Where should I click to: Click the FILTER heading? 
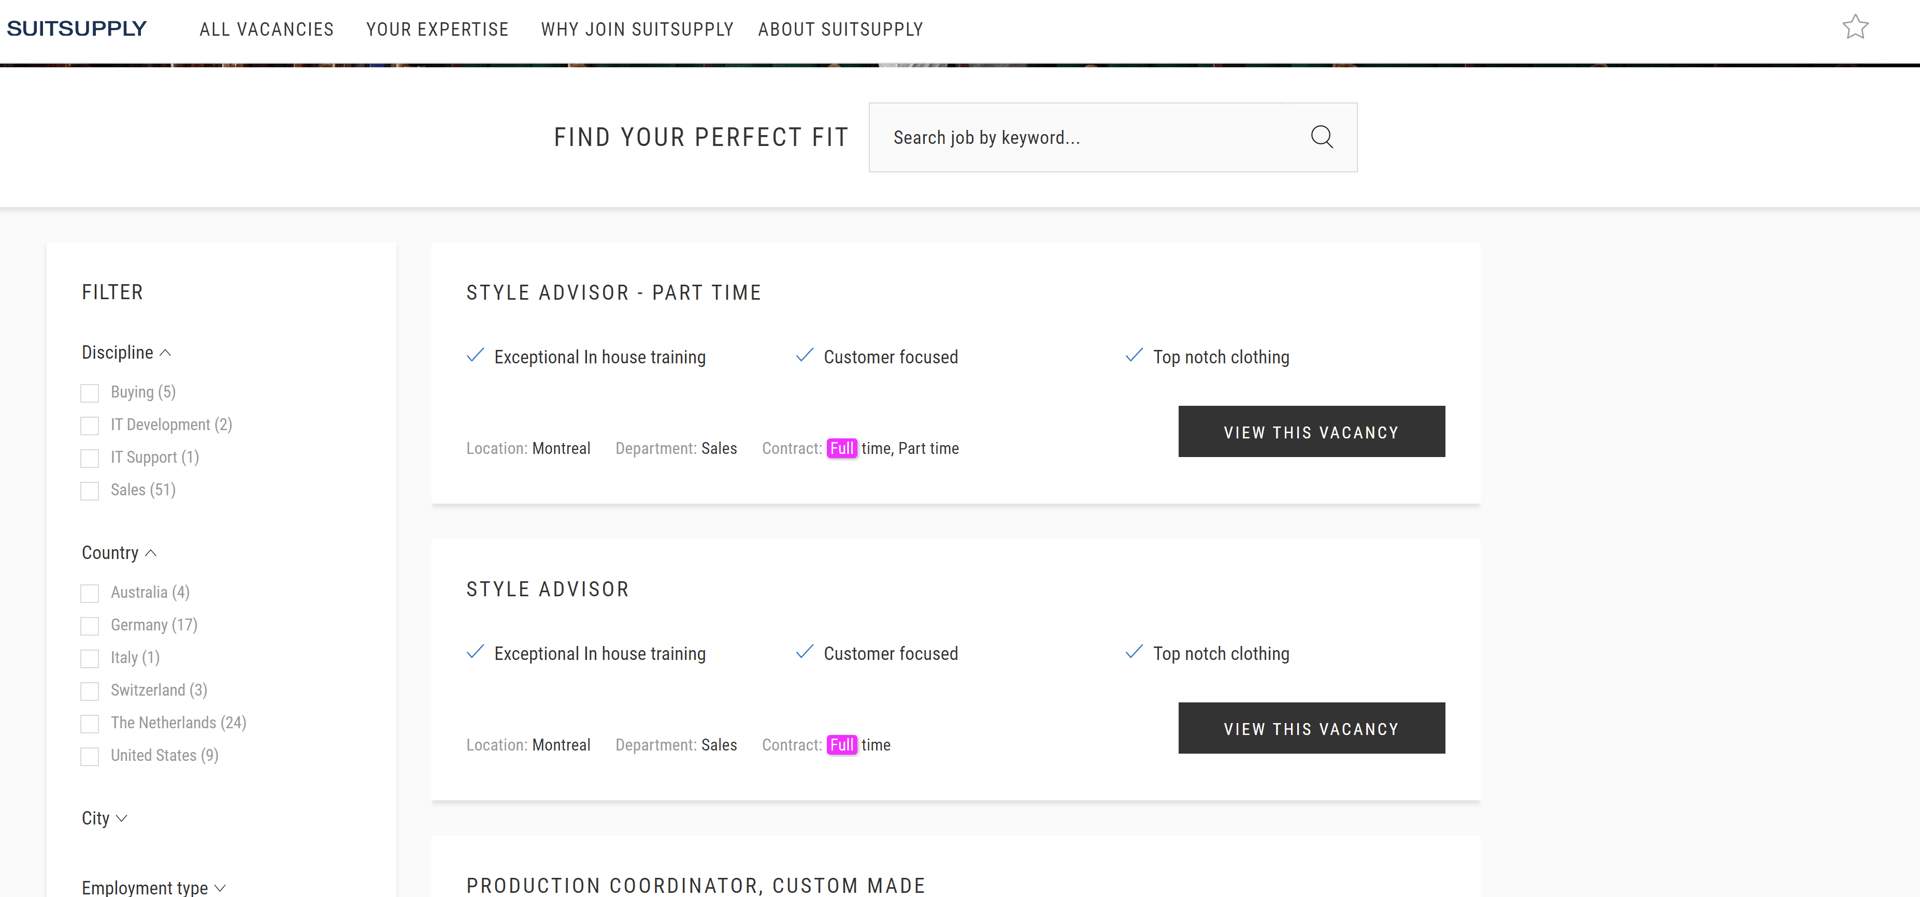pos(113,293)
